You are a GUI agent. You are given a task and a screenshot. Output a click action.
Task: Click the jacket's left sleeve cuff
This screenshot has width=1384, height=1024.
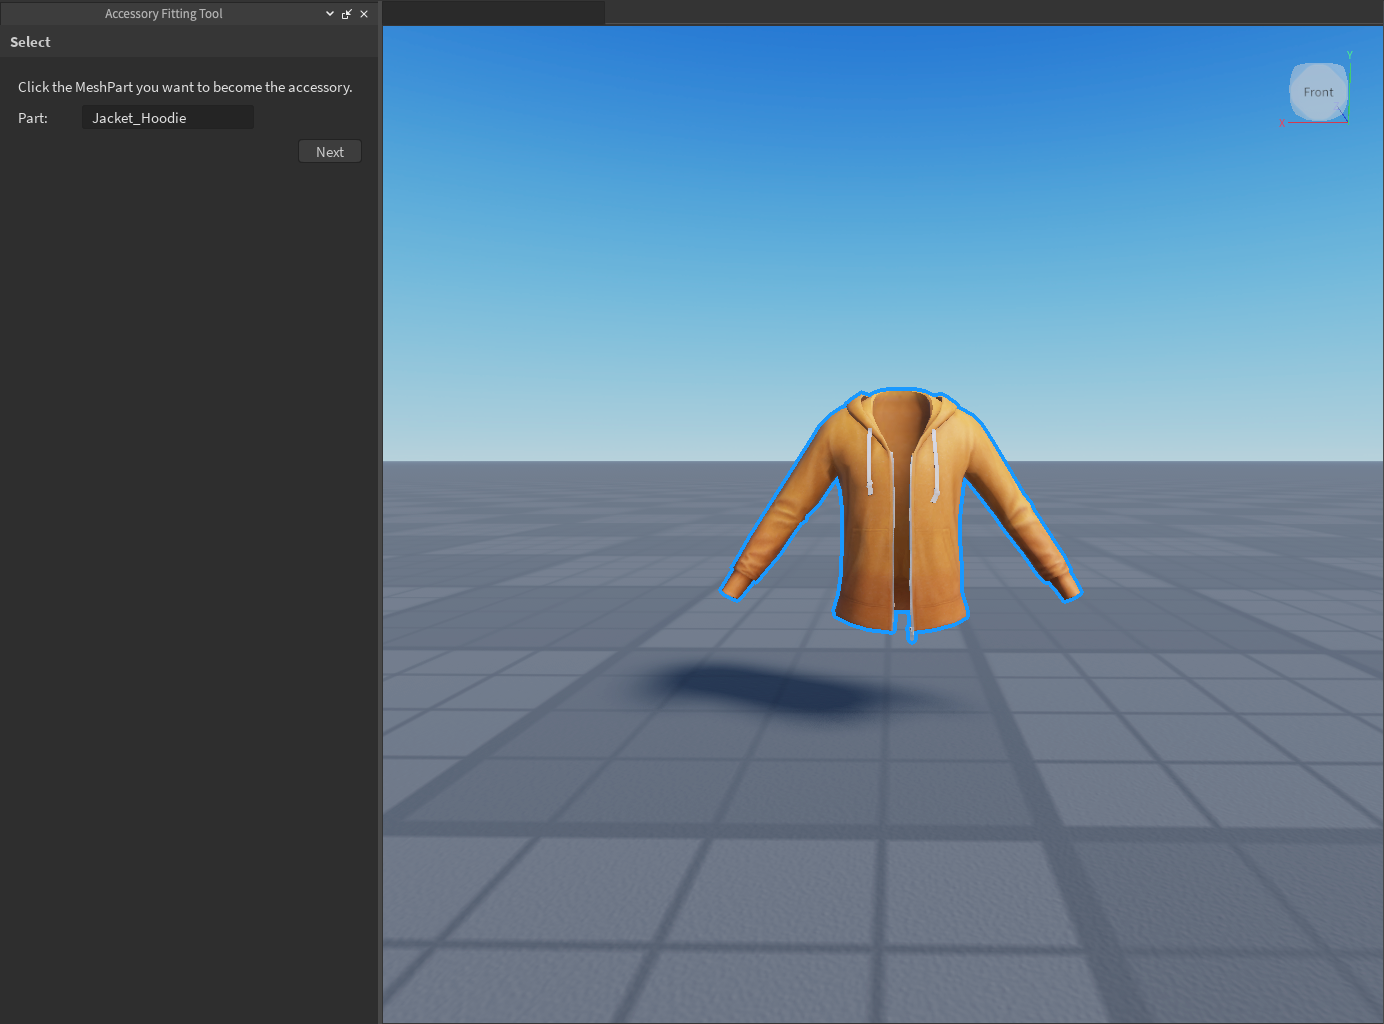pyautogui.click(x=738, y=586)
